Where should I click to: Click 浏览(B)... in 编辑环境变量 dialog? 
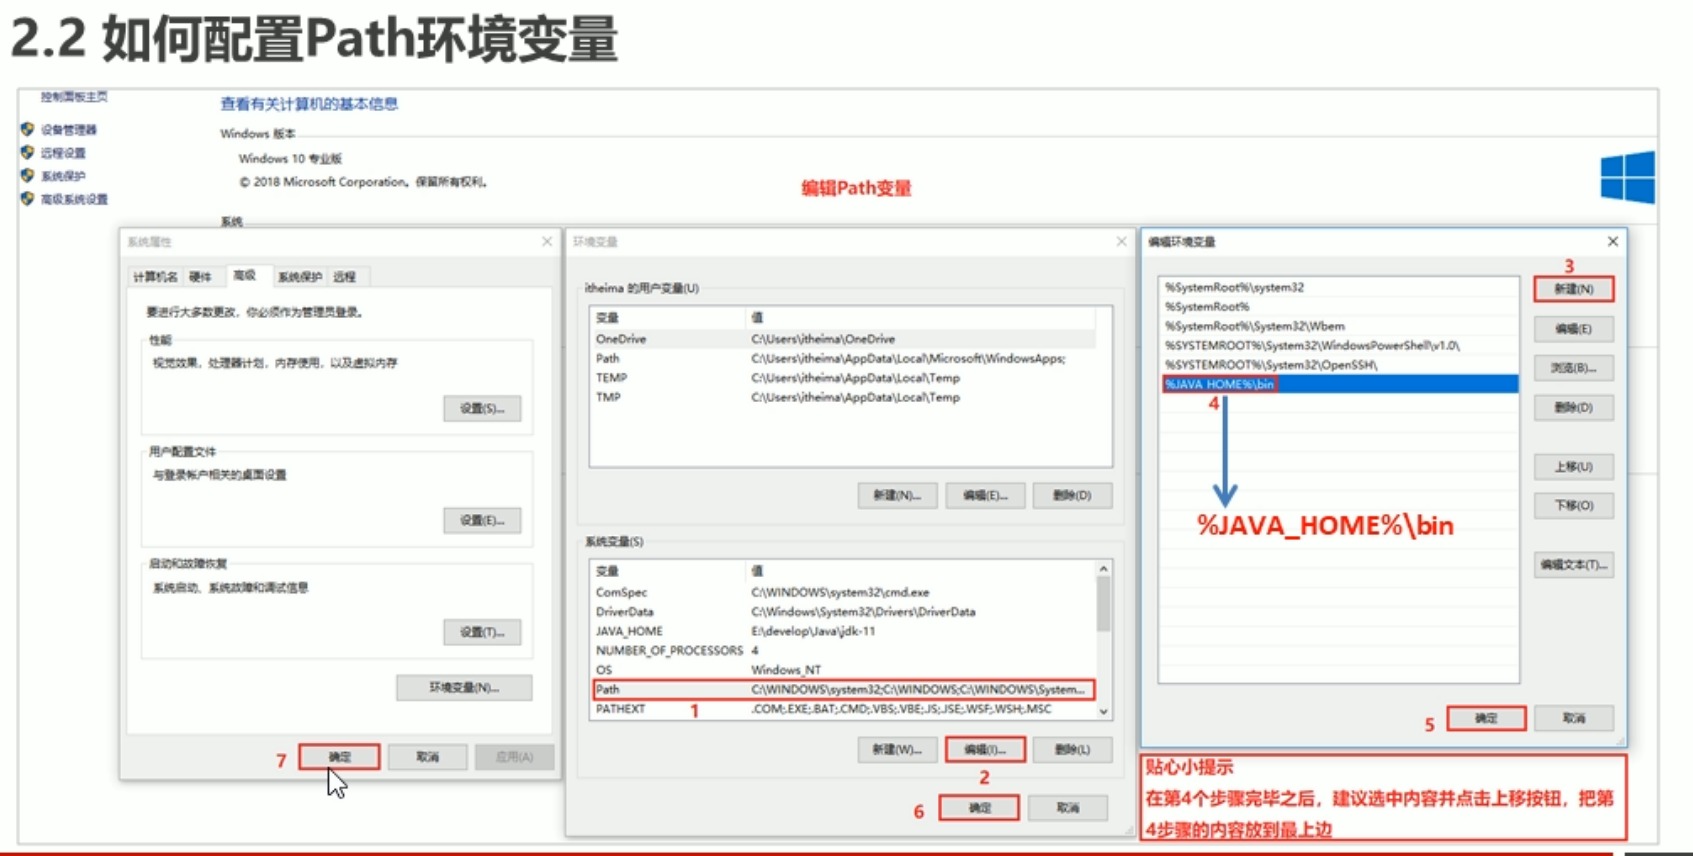1573,368
